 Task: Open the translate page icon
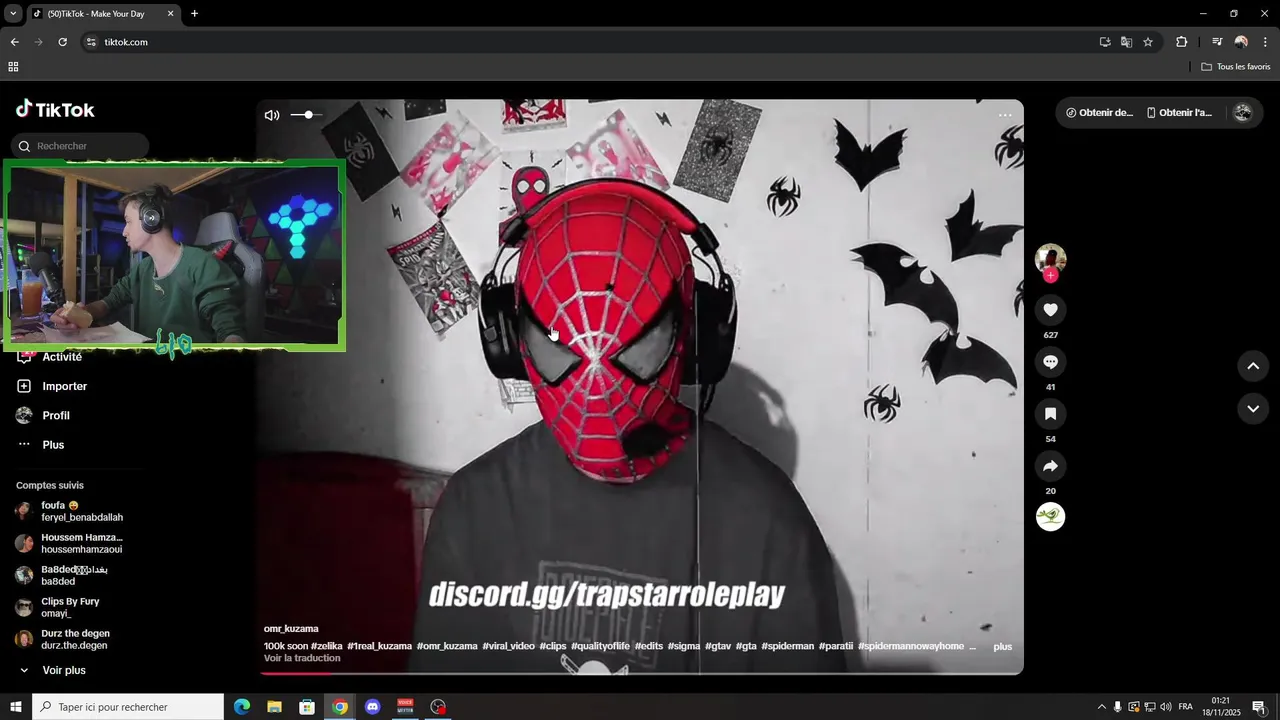pyautogui.click(x=1126, y=42)
